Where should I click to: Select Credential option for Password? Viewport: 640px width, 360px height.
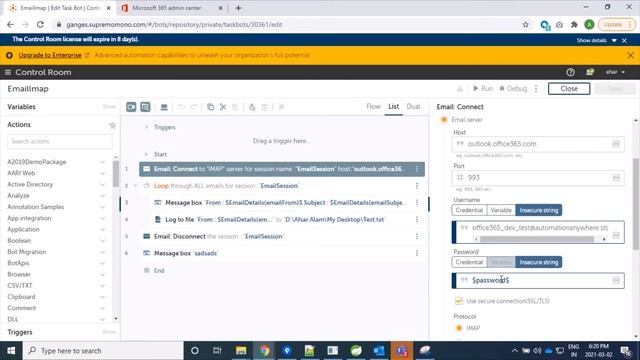pyautogui.click(x=469, y=262)
